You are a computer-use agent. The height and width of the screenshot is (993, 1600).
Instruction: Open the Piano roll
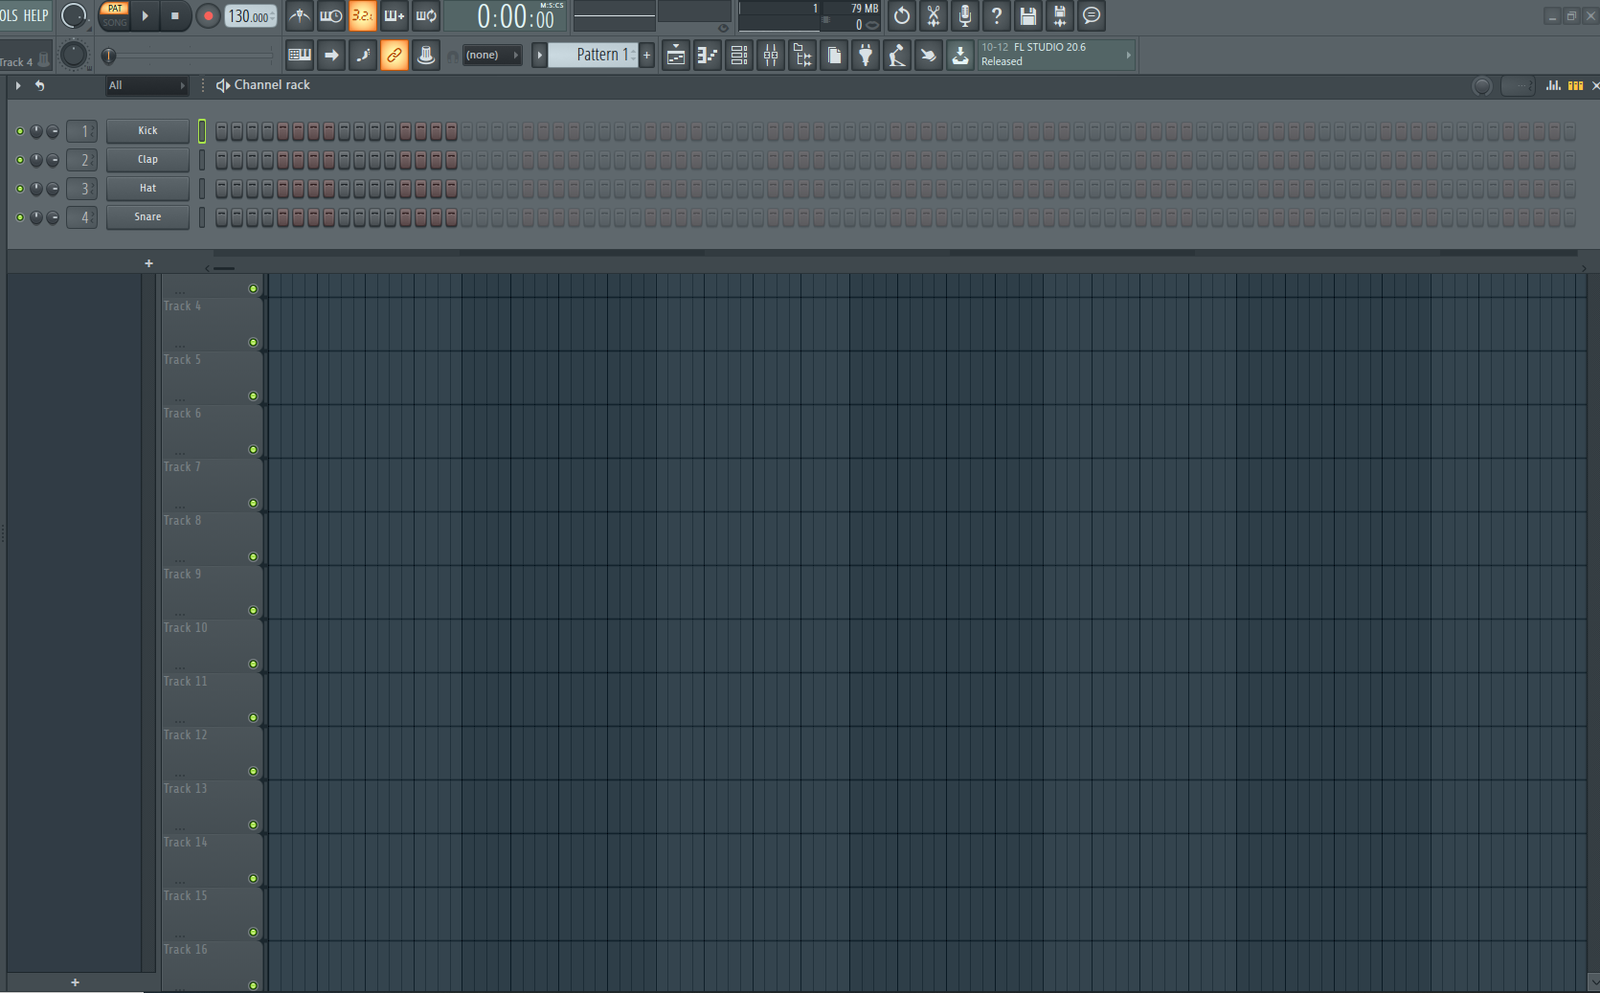(x=706, y=55)
